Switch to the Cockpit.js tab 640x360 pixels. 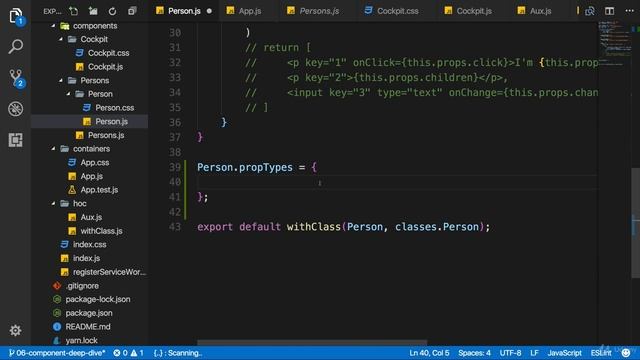[x=474, y=11]
